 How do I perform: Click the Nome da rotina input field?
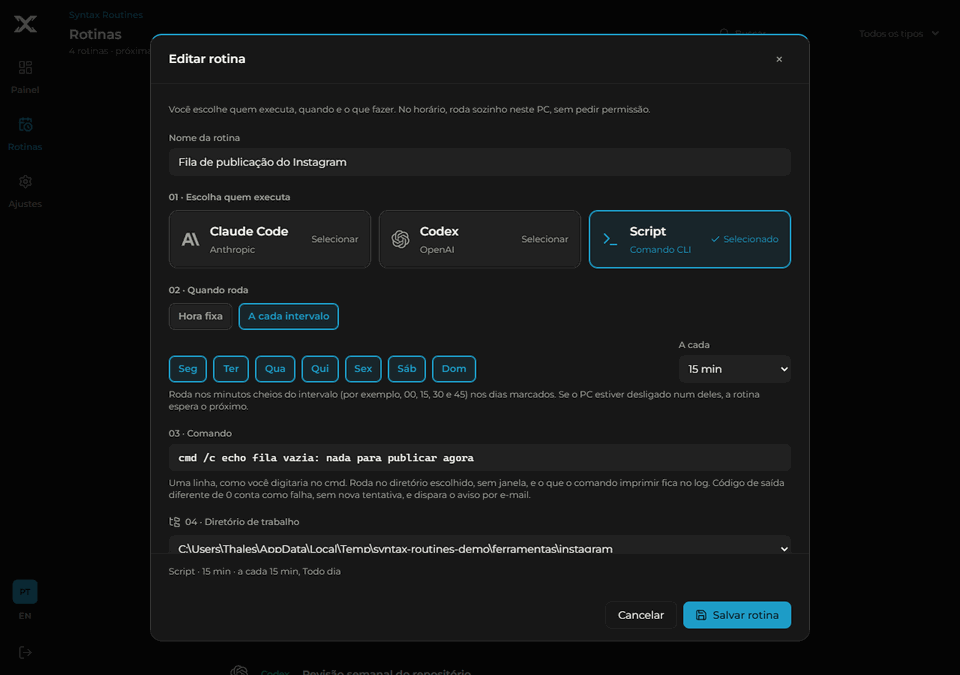[479, 162]
